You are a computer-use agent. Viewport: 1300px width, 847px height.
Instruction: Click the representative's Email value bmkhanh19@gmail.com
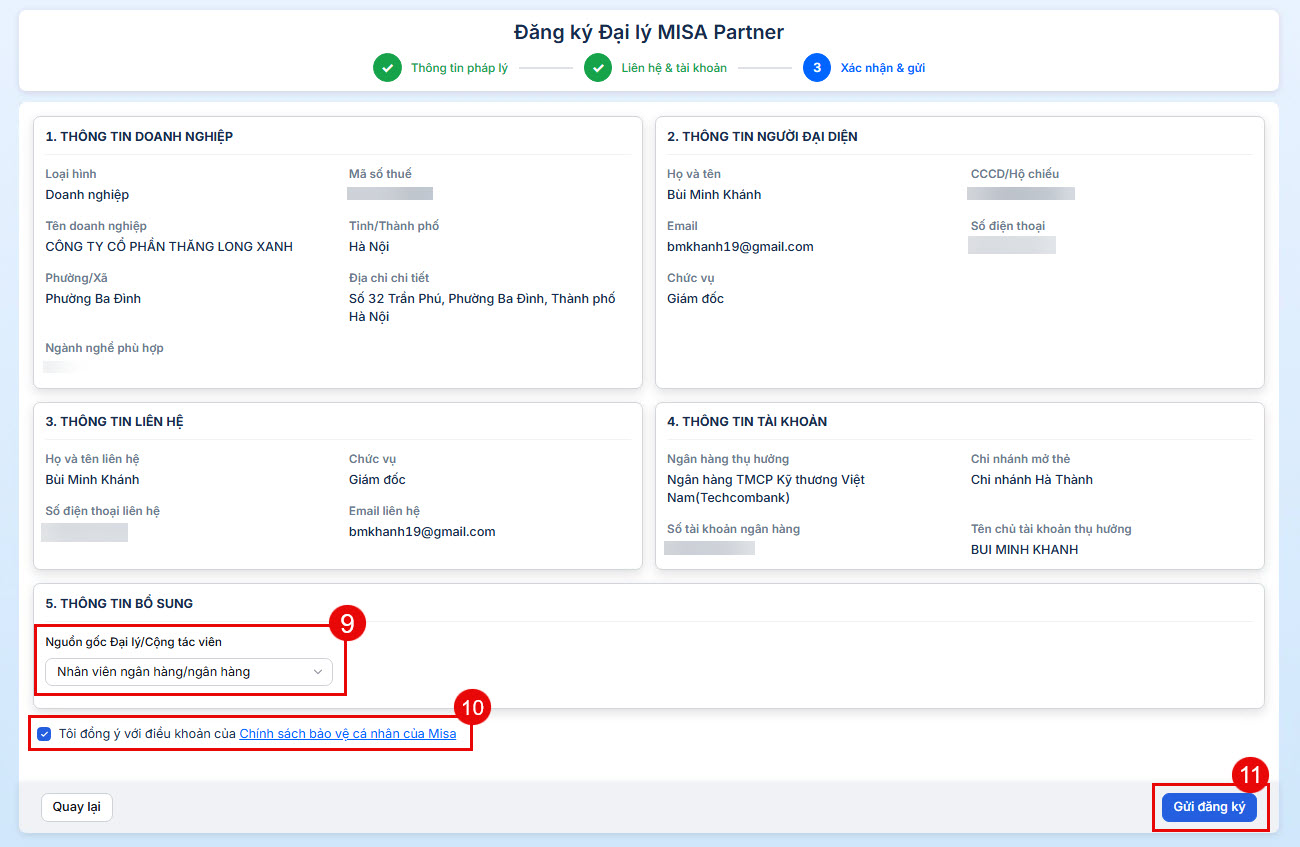point(740,247)
